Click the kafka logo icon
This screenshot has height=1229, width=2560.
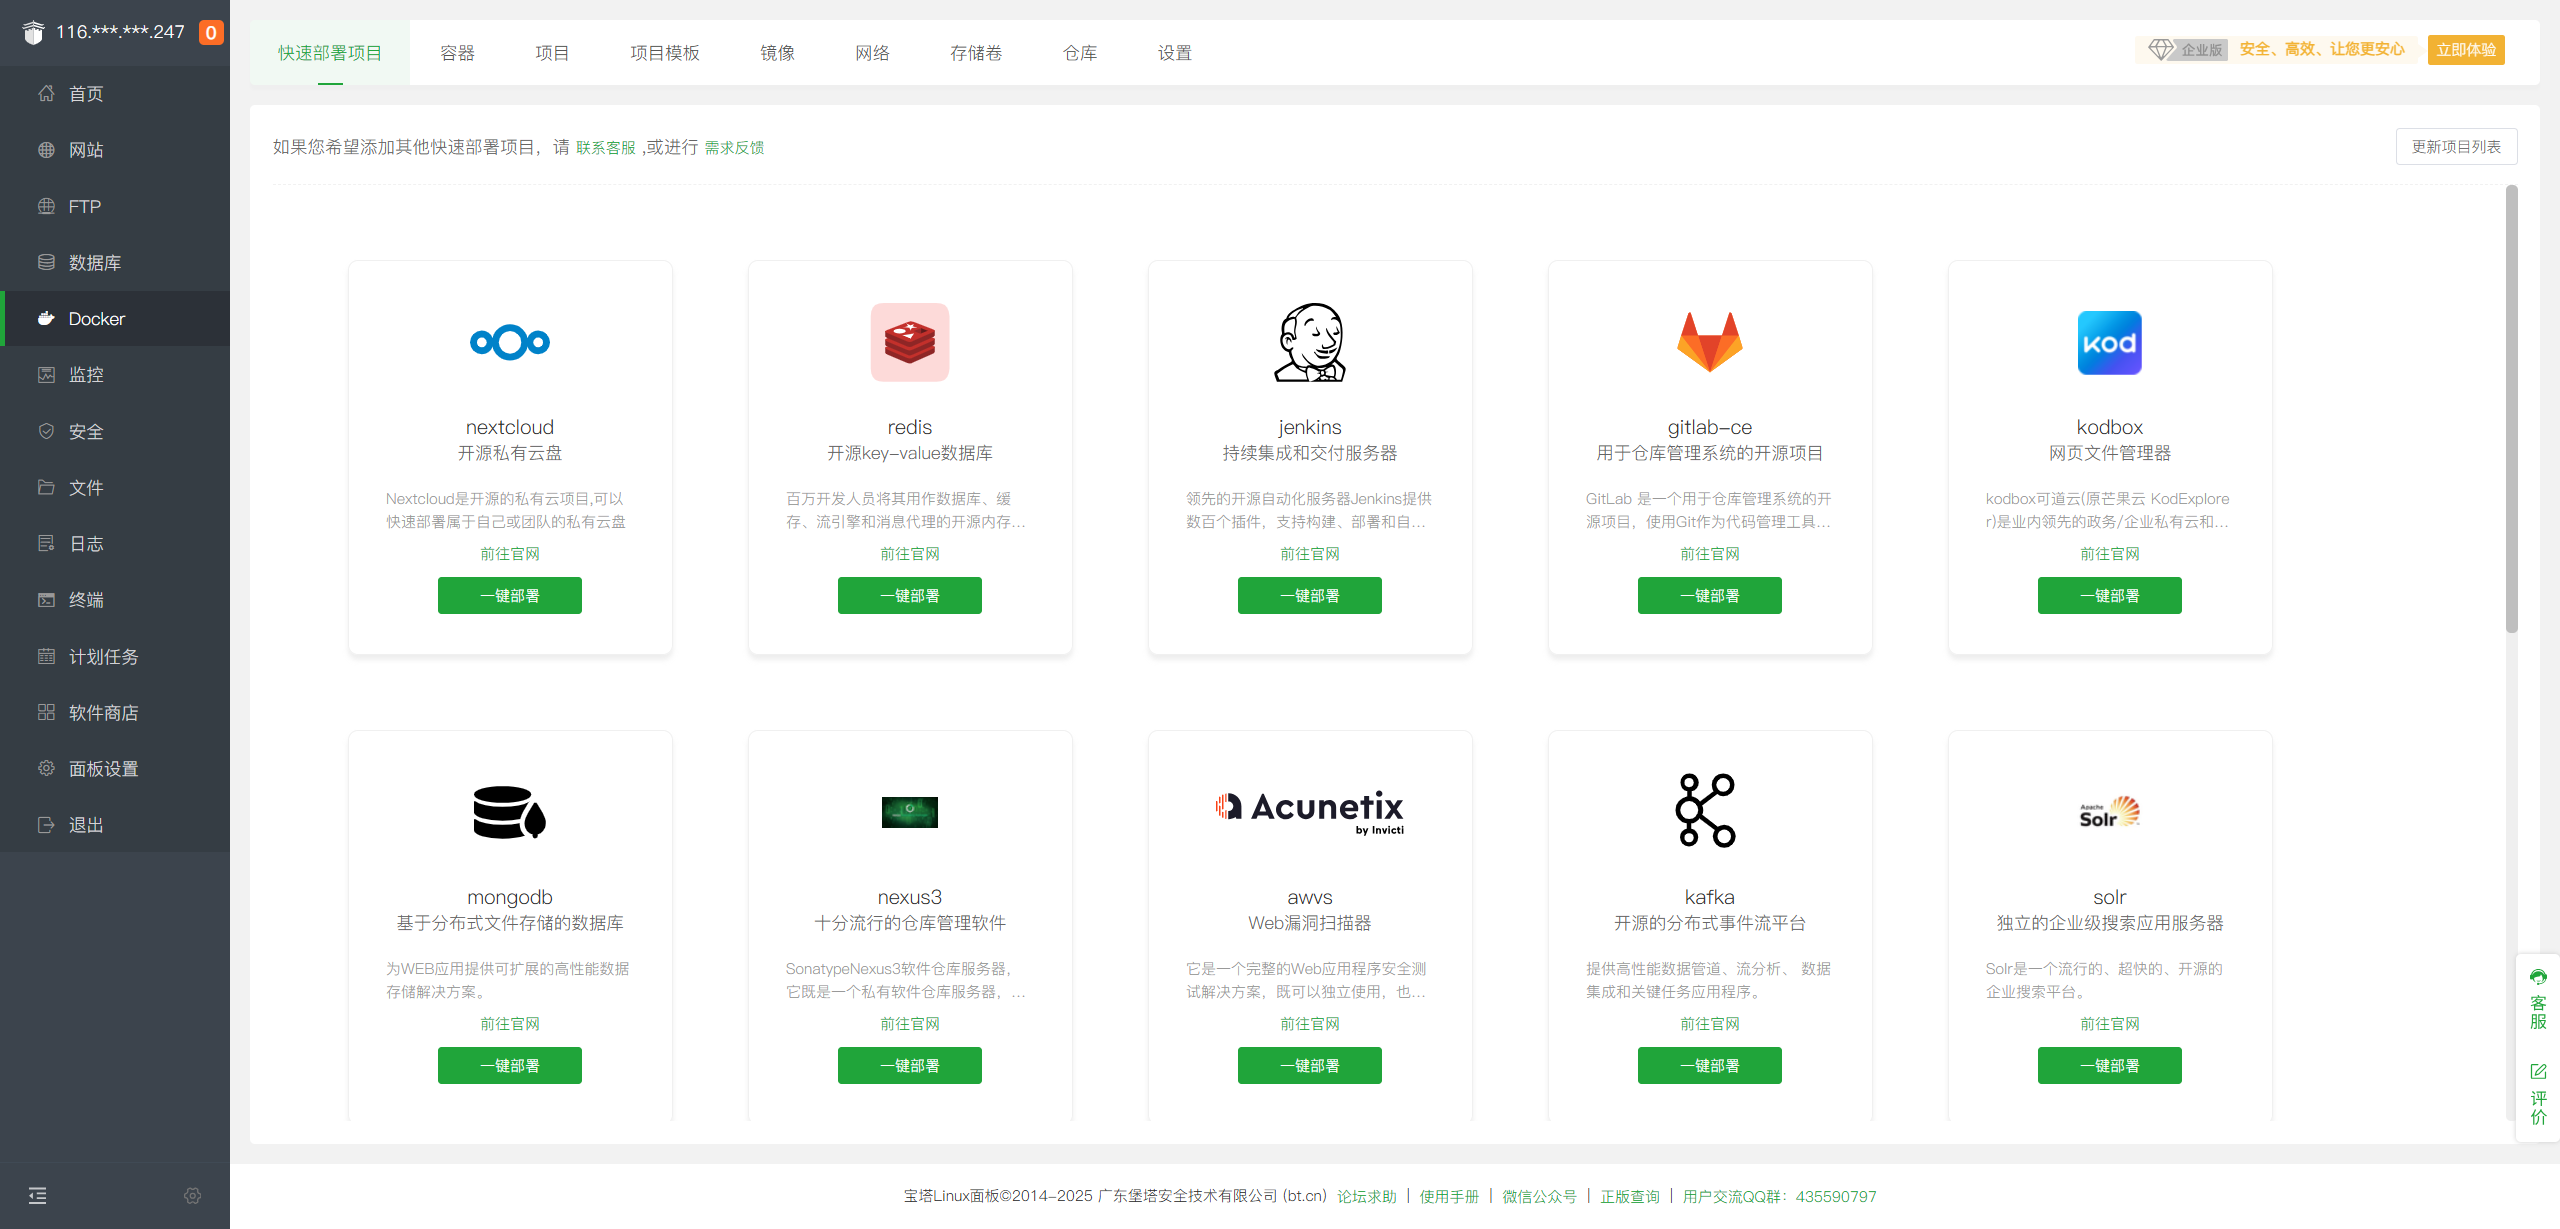(1706, 810)
